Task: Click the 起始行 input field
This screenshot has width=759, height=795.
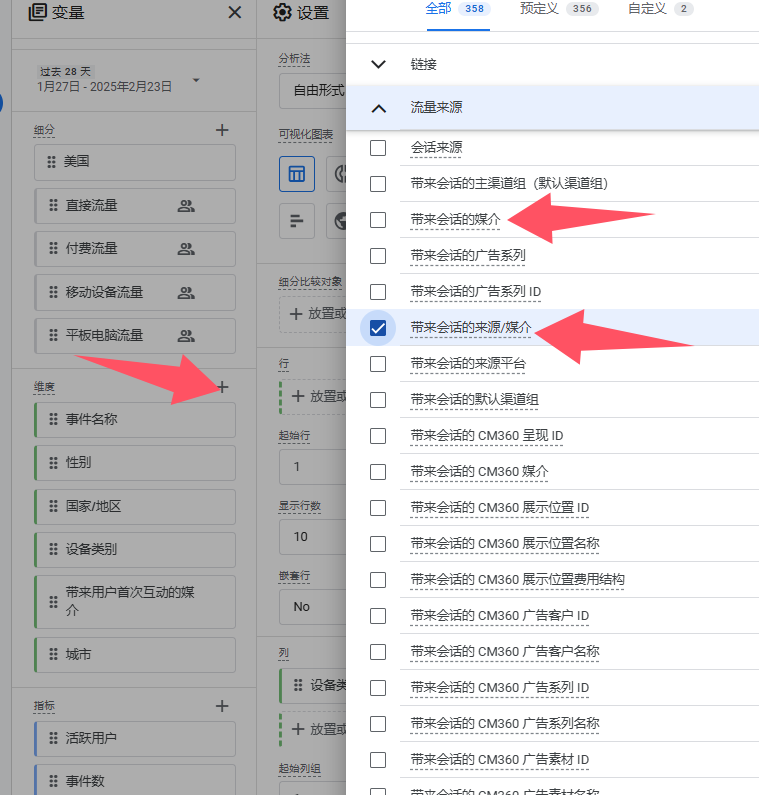Action: point(312,466)
